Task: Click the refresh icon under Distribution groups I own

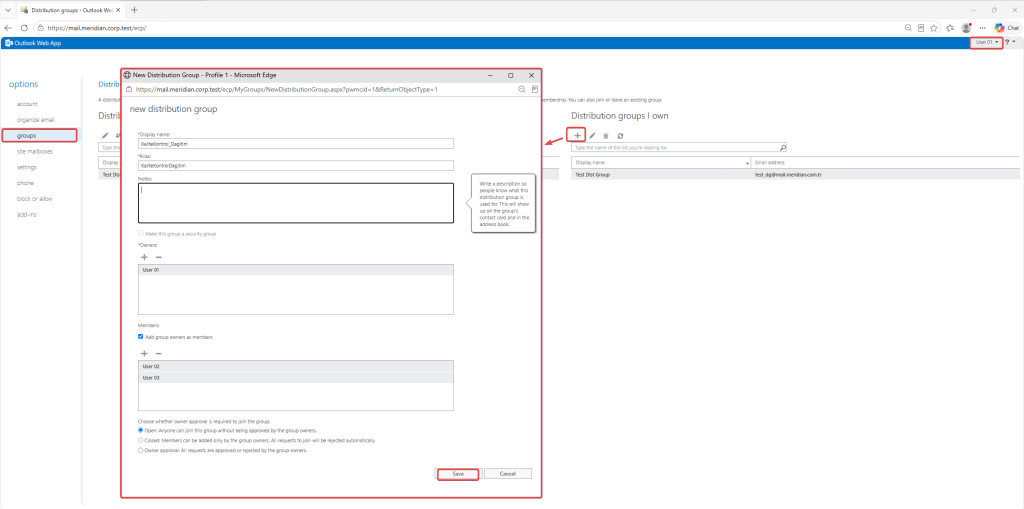Action: point(620,136)
